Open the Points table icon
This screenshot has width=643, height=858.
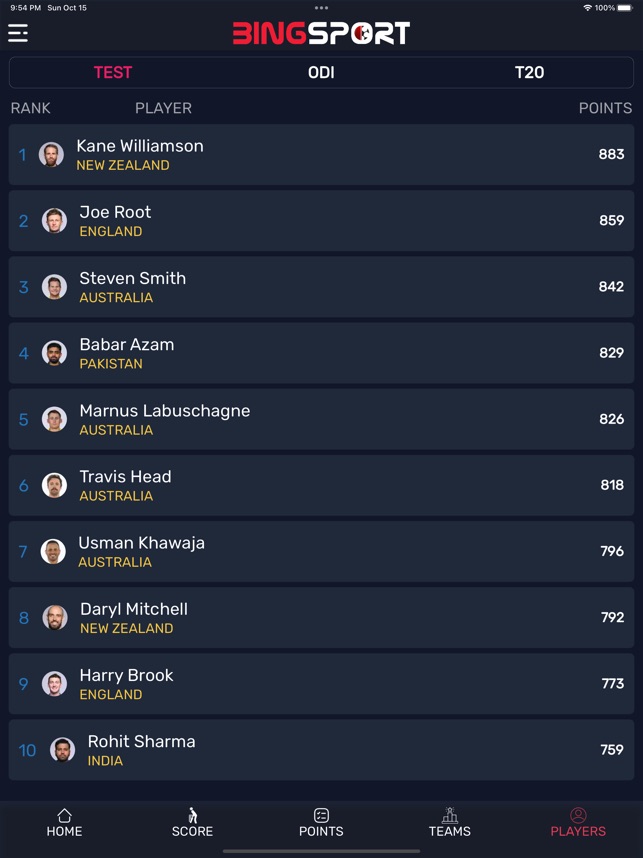click(321, 815)
